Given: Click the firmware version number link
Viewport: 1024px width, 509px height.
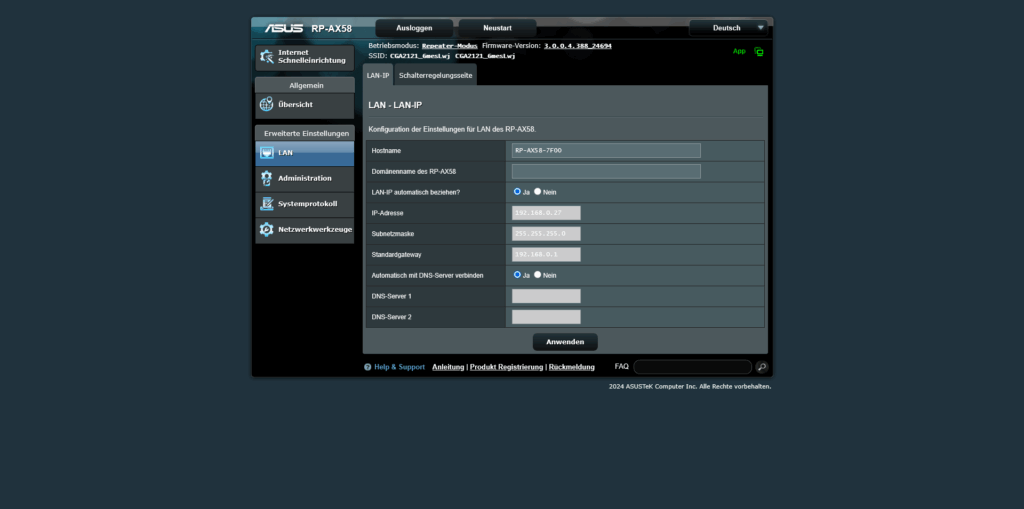Looking at the screenshot, I should tap(578, 46).
